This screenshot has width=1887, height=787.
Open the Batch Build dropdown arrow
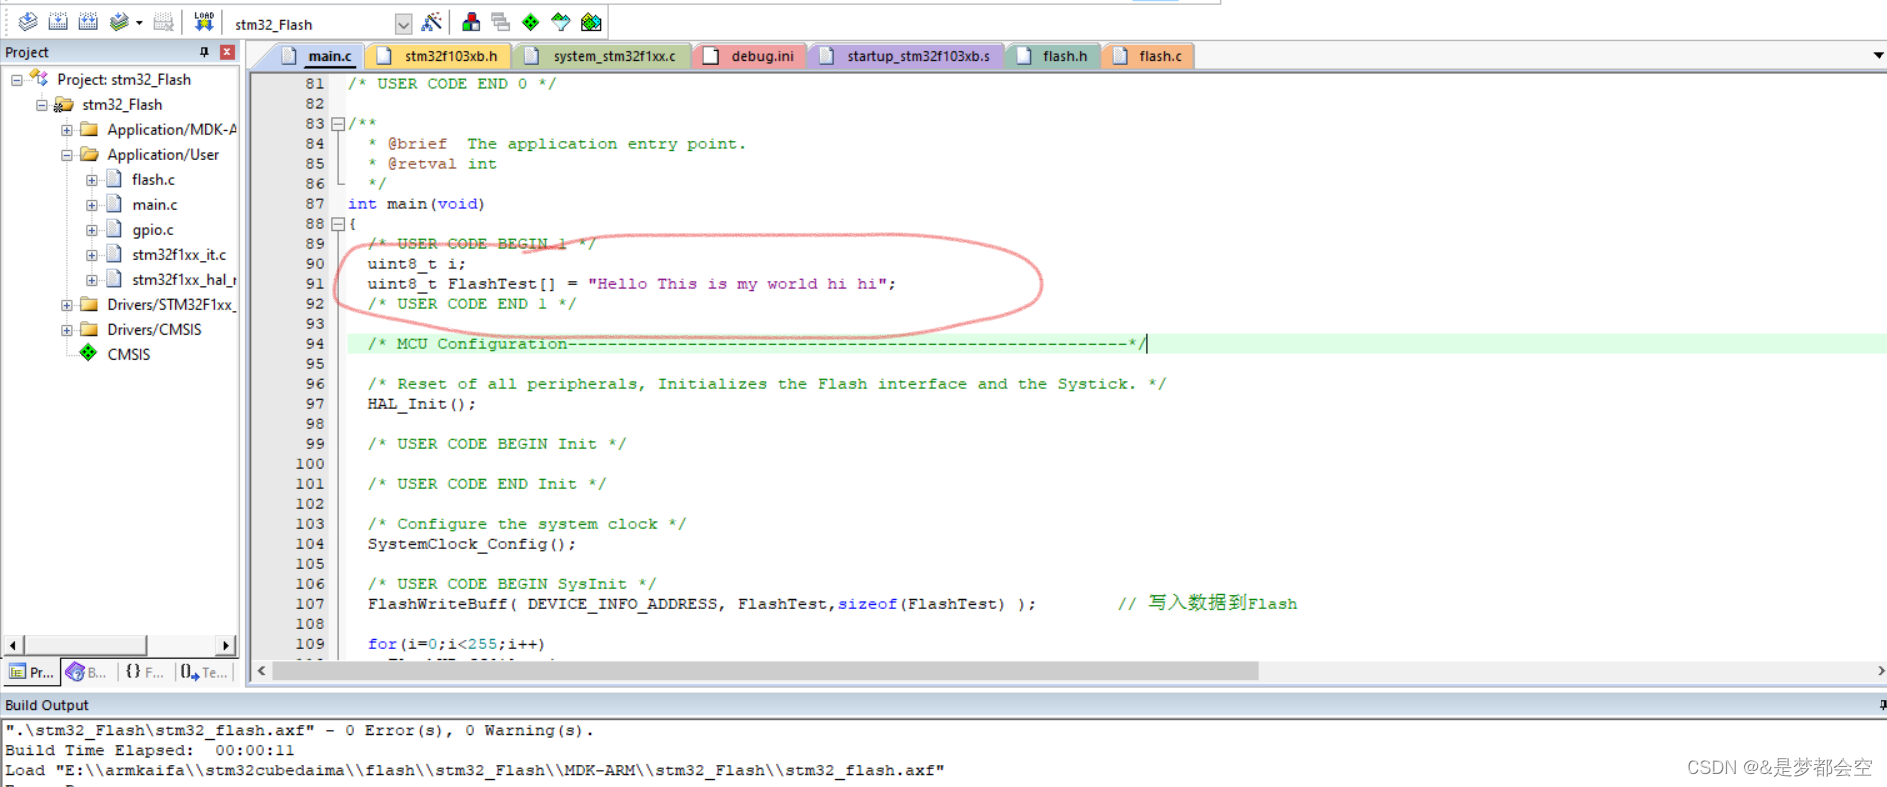(139, 23)
